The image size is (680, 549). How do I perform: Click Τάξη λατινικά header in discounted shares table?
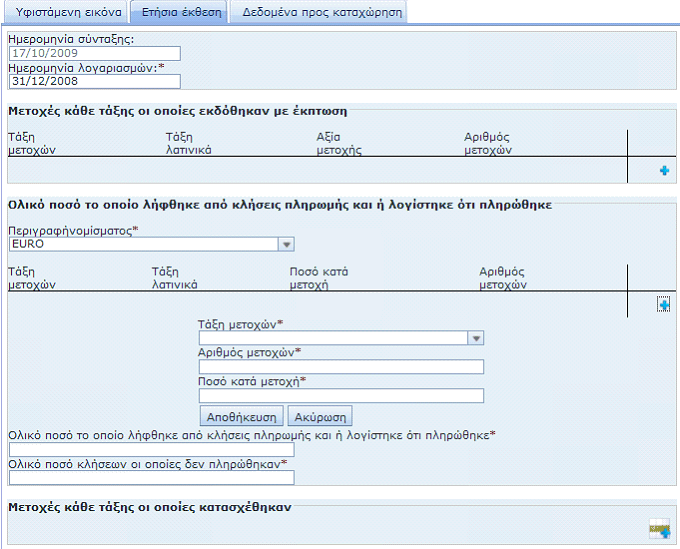189,144
